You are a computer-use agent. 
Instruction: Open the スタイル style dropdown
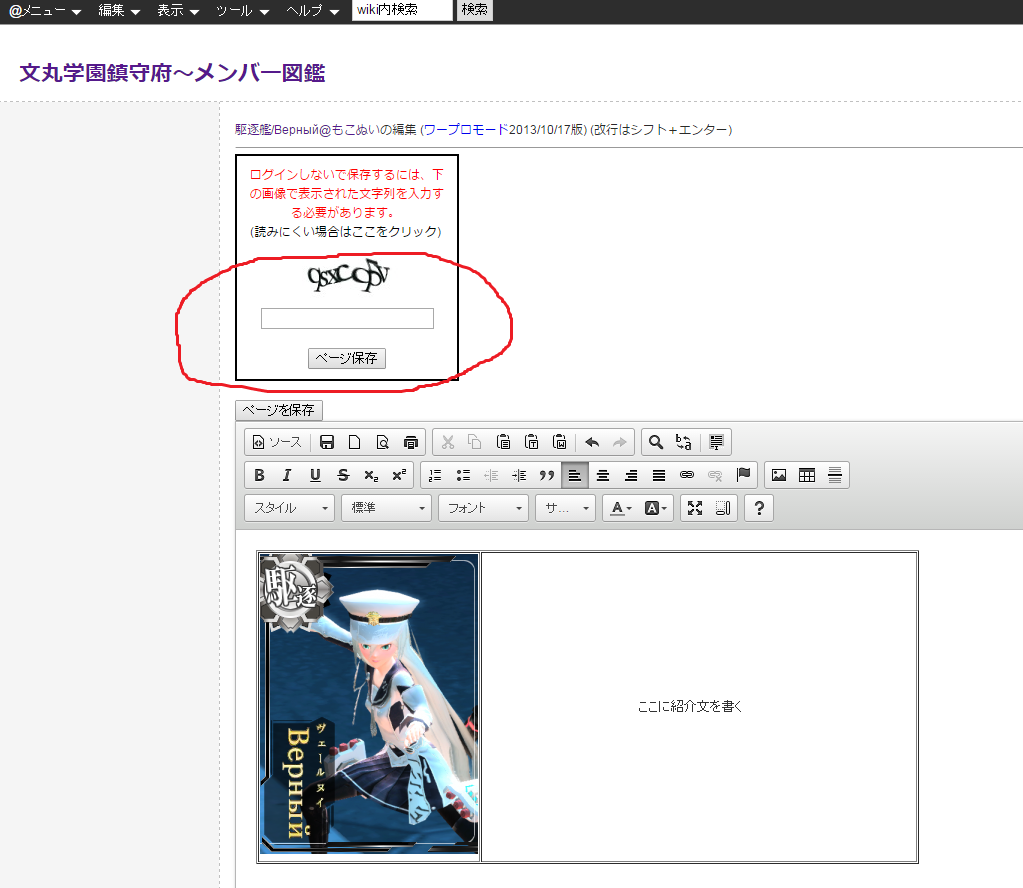point(291,508)
